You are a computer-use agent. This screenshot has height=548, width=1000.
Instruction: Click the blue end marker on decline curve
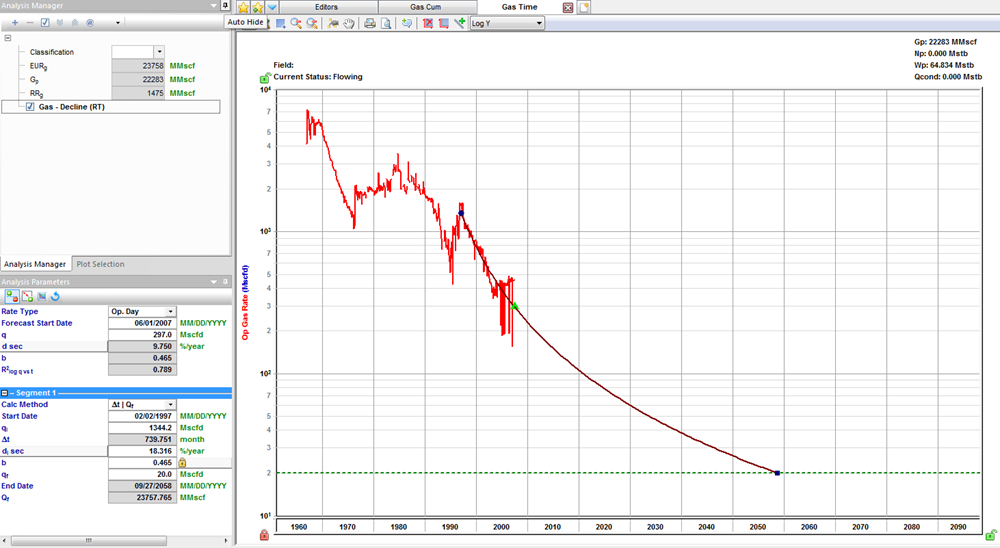[x=777, y=473]
